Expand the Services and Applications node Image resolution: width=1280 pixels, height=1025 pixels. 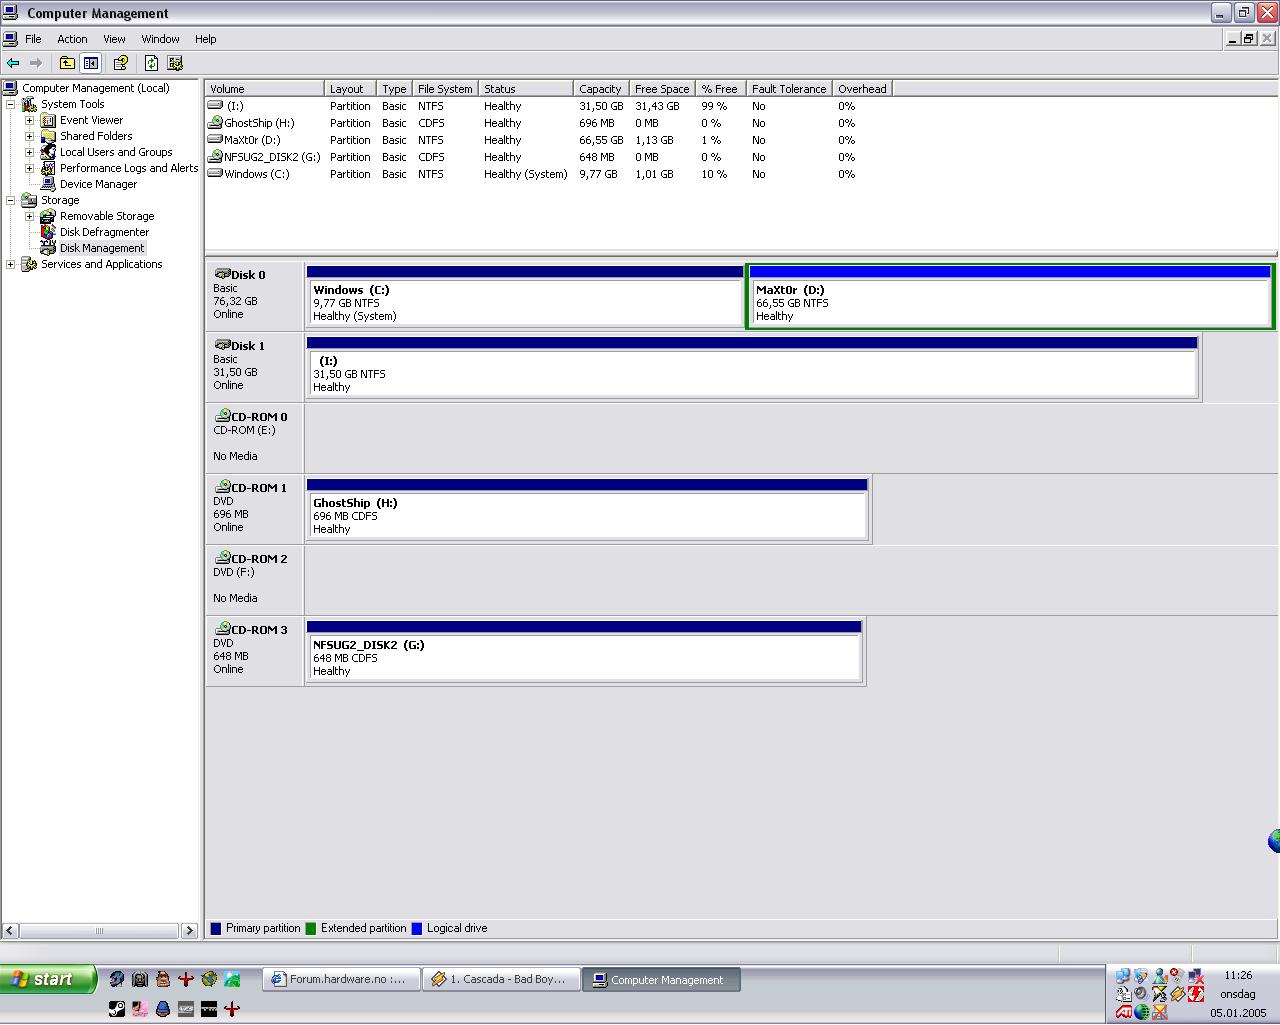tap(11, 264)
